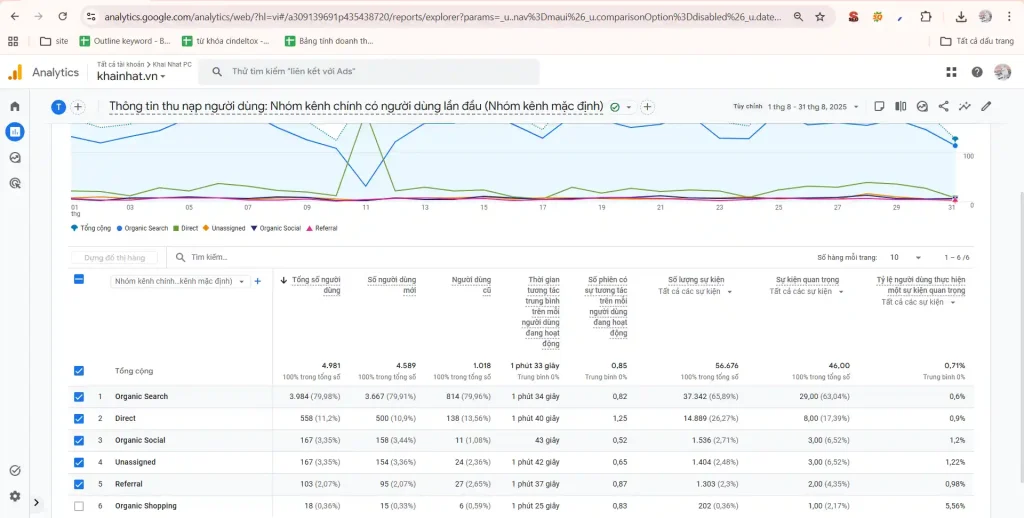The height and width of the screenshot is (518, 1024).
Task: Open the Admin gear icon
Action: pyautogui.click(x=14, y=496)
